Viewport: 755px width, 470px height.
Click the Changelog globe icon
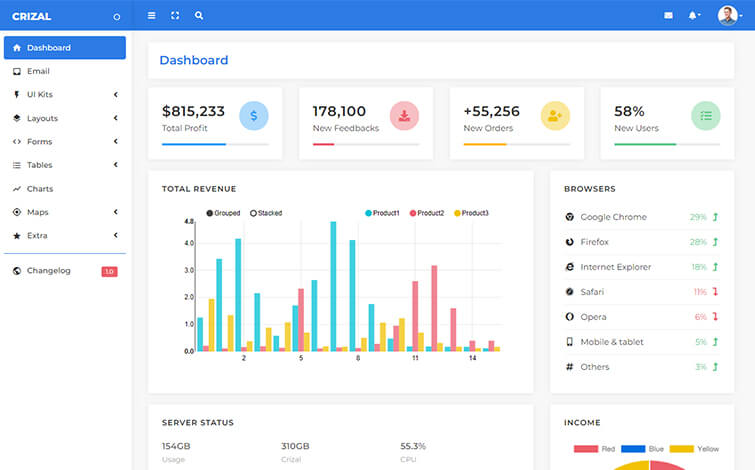[17, 271]
